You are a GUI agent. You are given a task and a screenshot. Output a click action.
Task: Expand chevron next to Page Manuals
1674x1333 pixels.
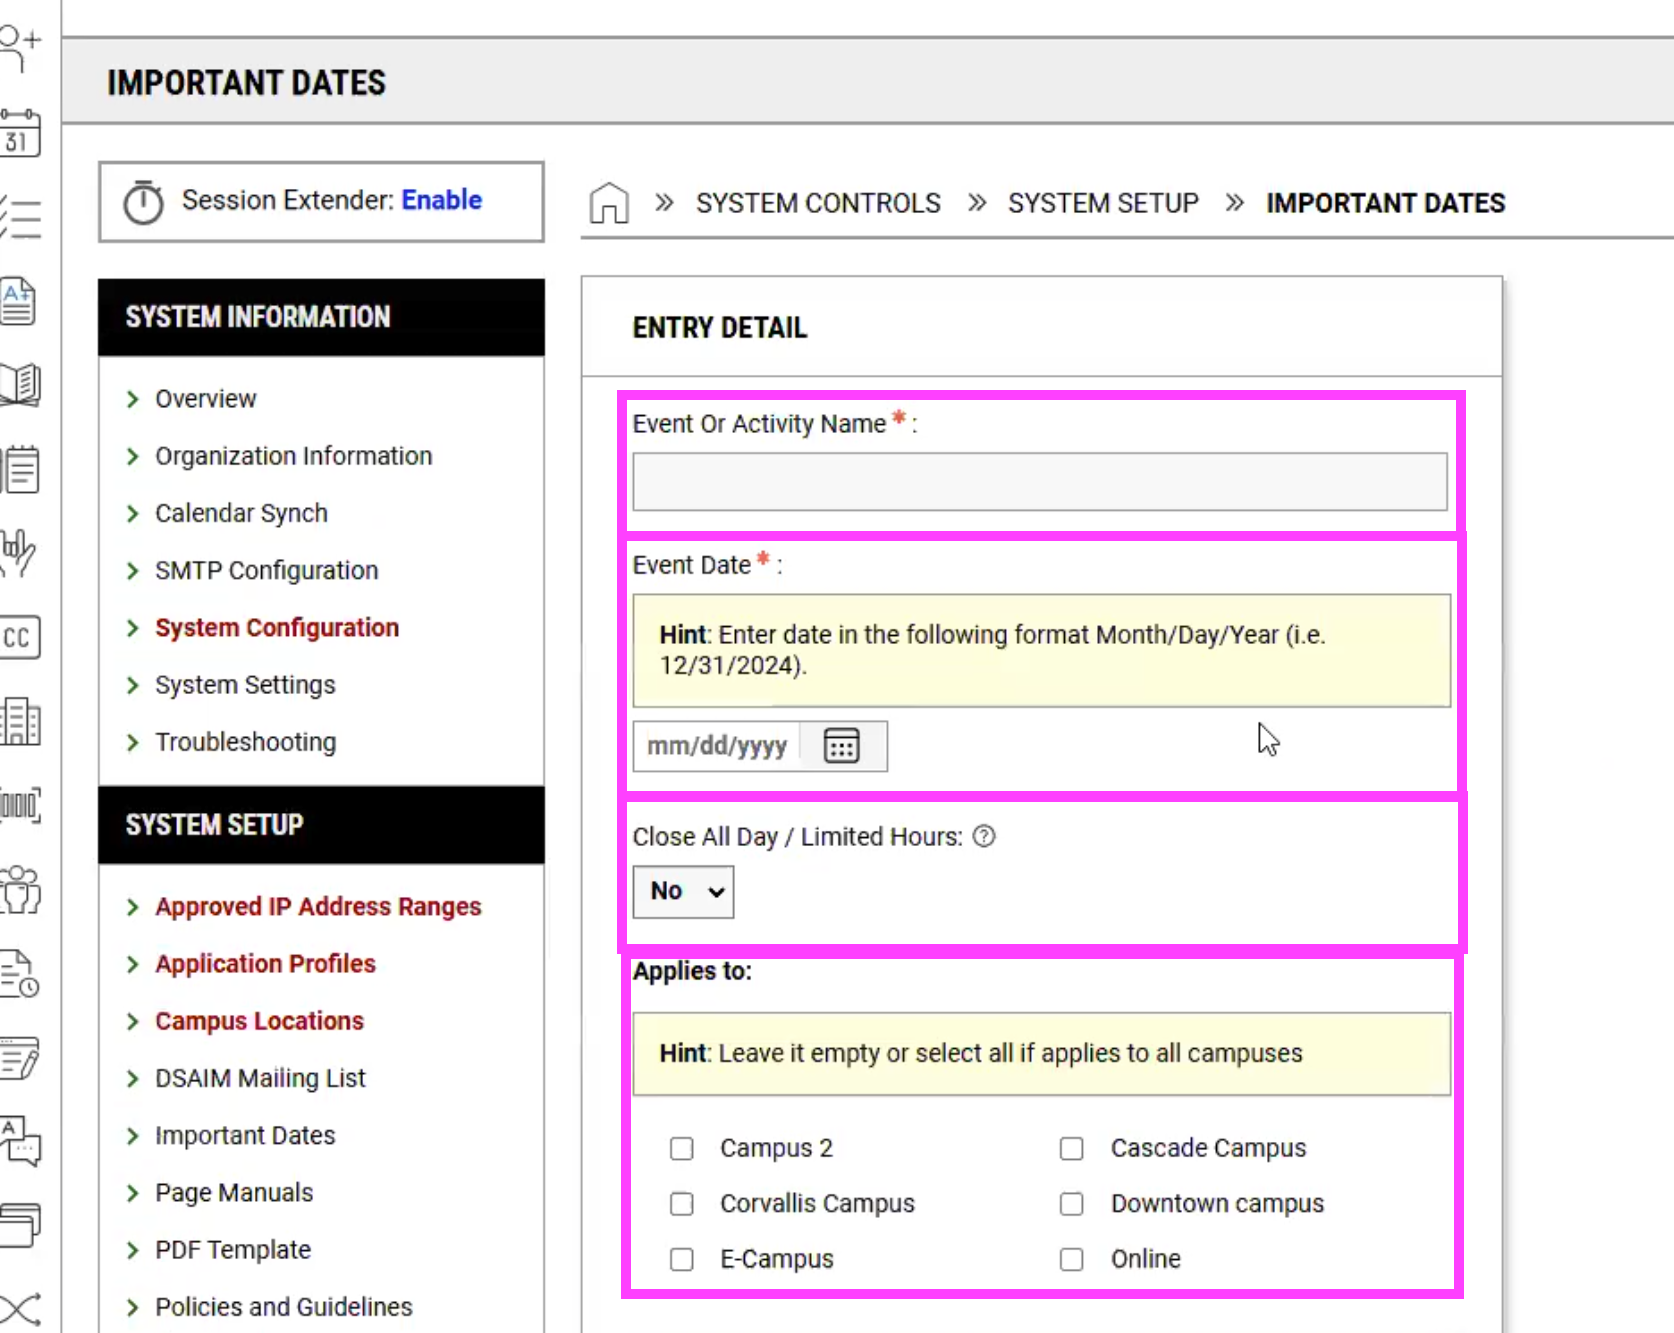click(x=132, y=1193)
